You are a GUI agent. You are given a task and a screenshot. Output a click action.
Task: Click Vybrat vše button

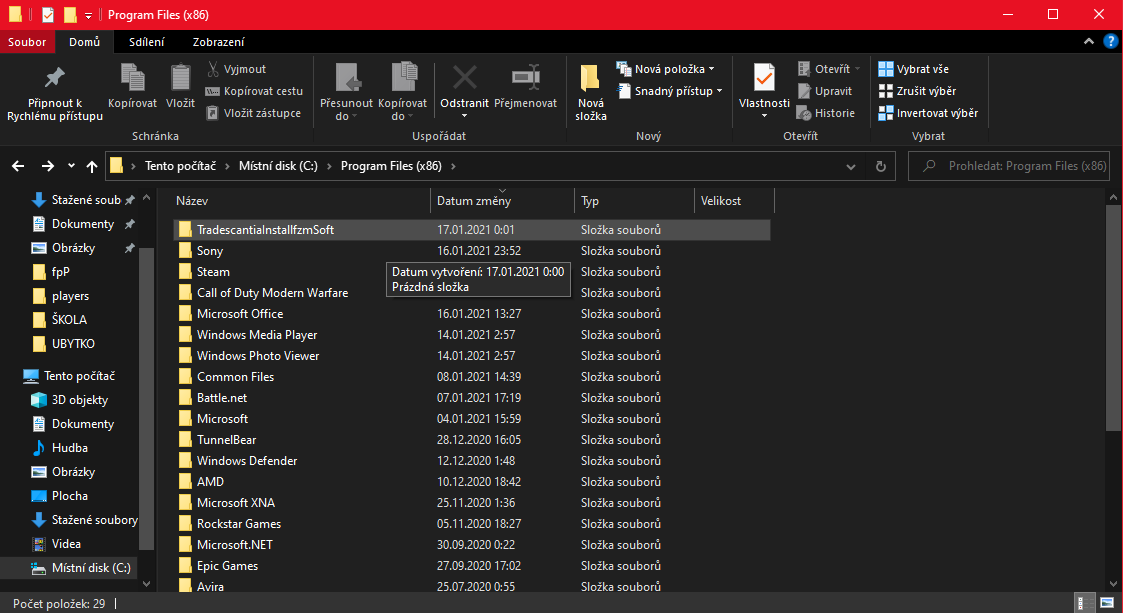pyautogui.click(x=913, y=69)
